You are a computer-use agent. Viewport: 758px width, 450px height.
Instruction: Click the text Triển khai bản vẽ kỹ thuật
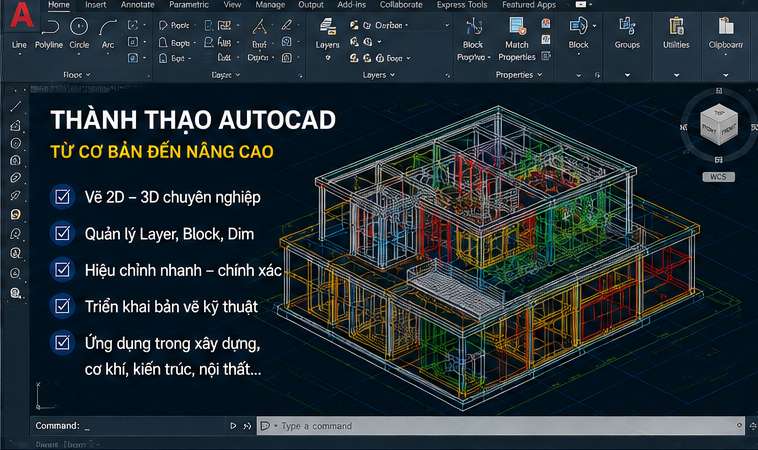171,307
